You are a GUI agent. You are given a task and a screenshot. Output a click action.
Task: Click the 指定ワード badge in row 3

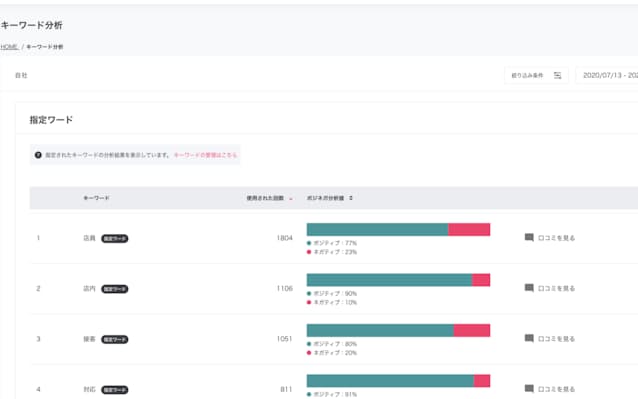click(115, 339)
